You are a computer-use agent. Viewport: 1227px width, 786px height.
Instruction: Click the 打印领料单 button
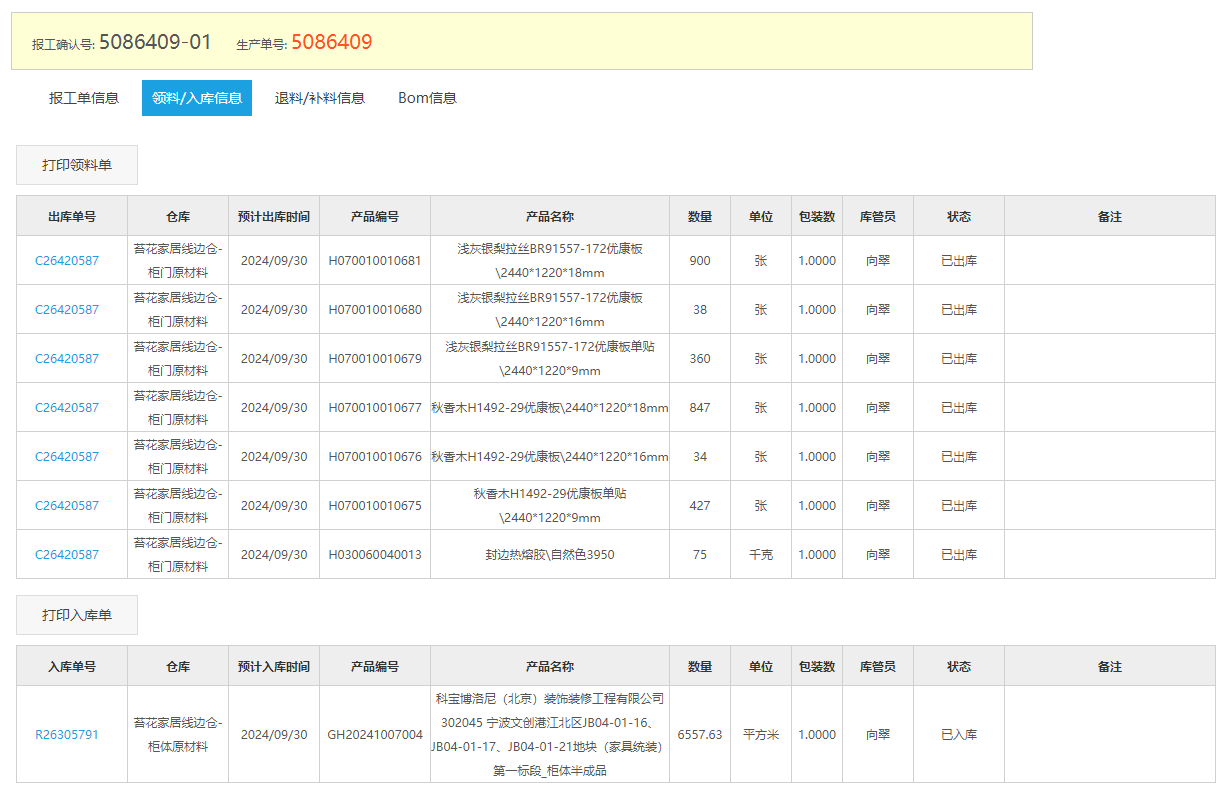pos(76,164)
